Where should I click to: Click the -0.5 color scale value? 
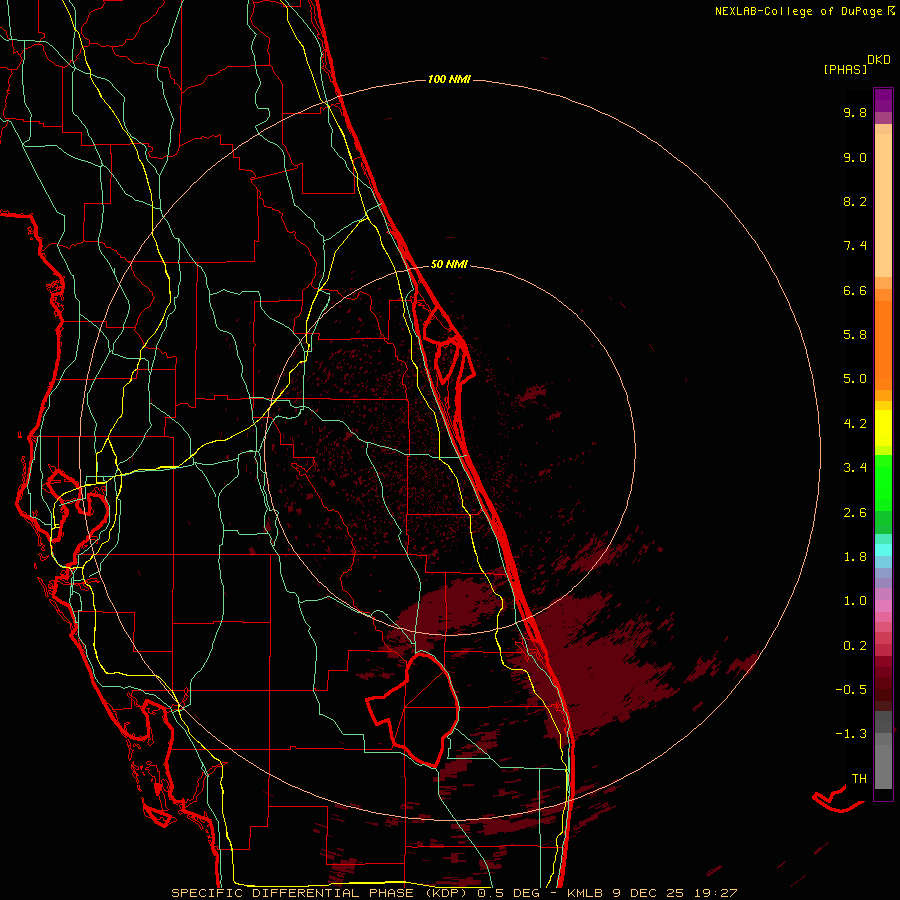[851, 690]
